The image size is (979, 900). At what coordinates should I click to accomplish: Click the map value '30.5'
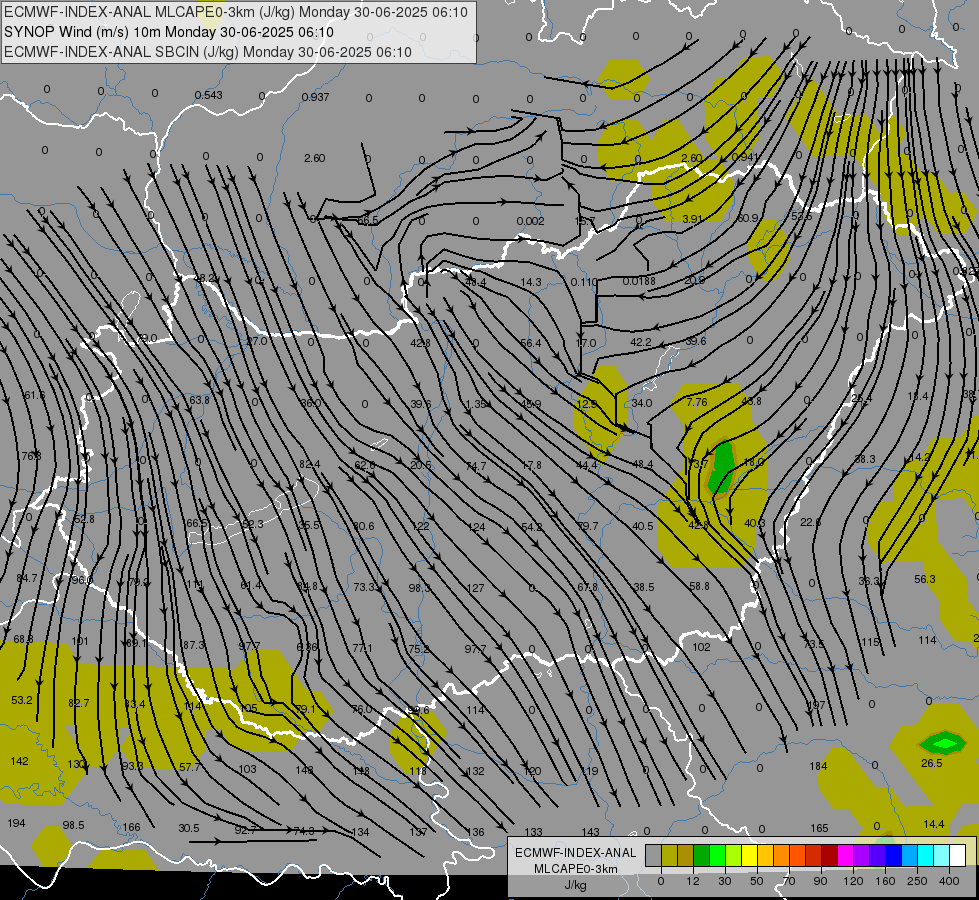pyautogui.click(x=189, y=828)
